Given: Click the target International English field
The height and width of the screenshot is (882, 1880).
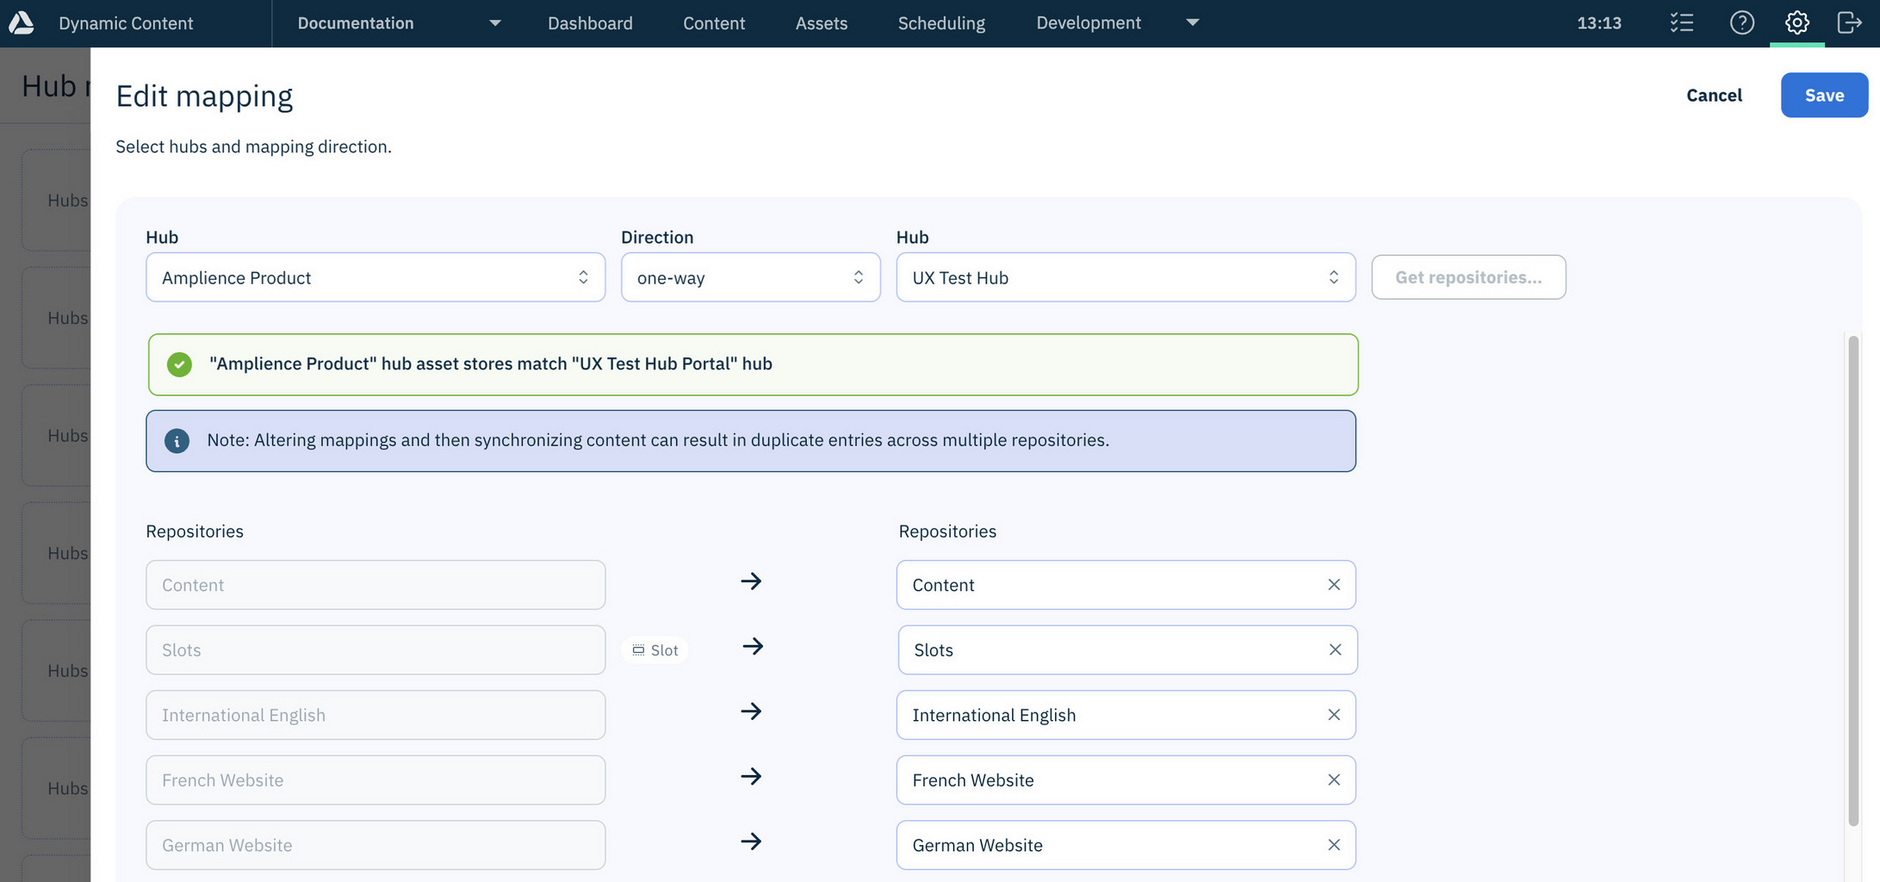Looking at the screenshot, I should point(1126,715).
